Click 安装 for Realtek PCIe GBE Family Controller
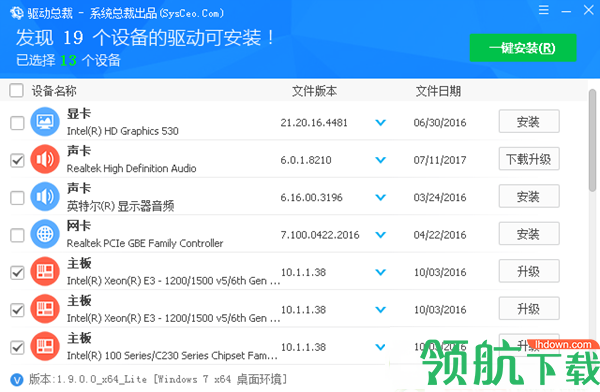The height and width of the screenshot is (392, 600). [x=529, y=234]
